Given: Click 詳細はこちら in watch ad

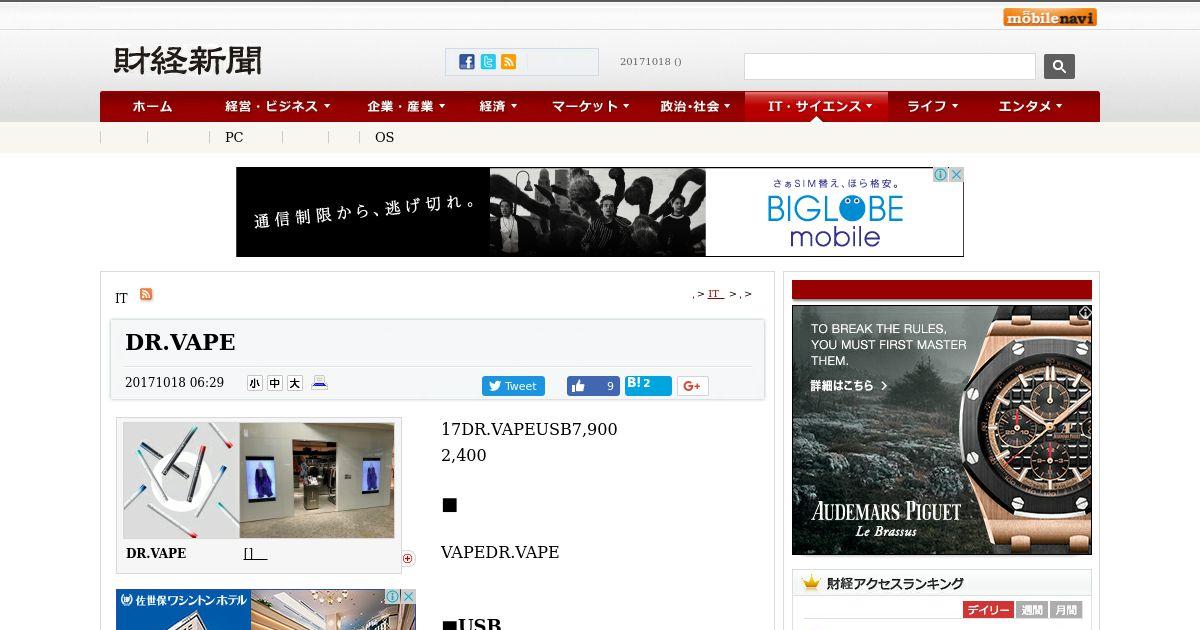Looking at the screenshot, I should [848, 385].
